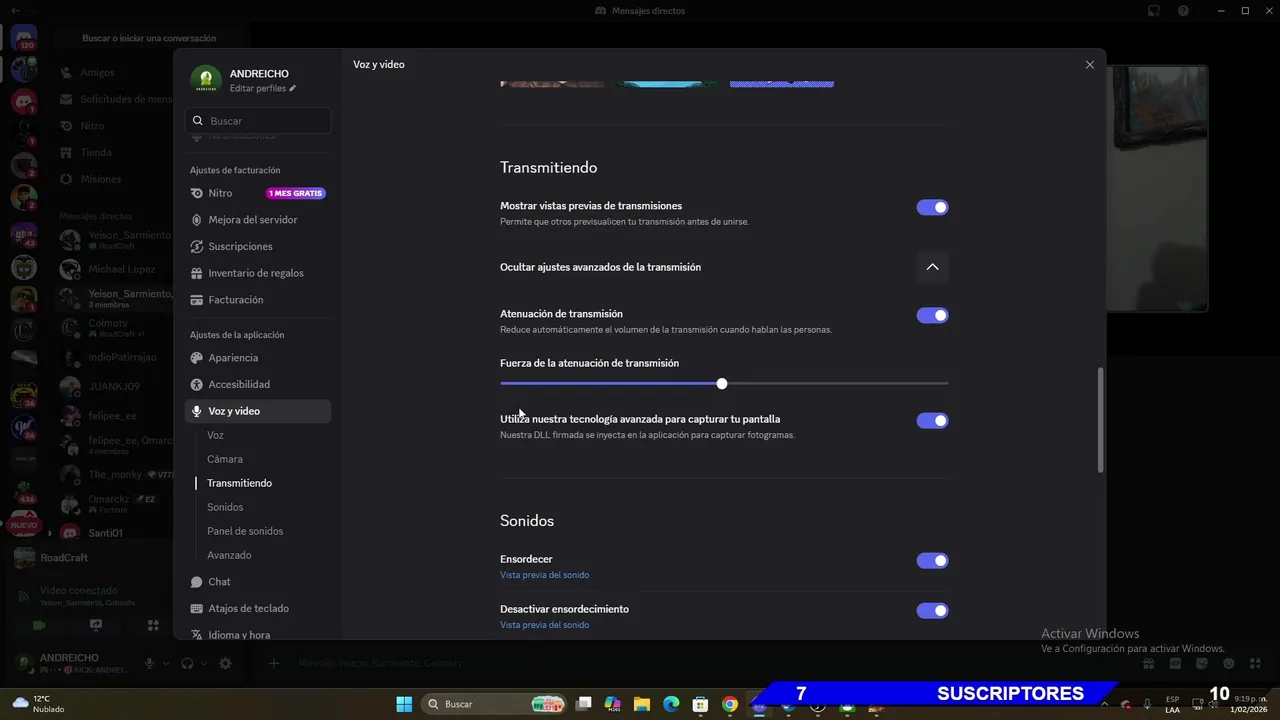The image size is (1280, 720).
Task: Click the attenuation strength slider handle
Action: [x=722, y=384]
